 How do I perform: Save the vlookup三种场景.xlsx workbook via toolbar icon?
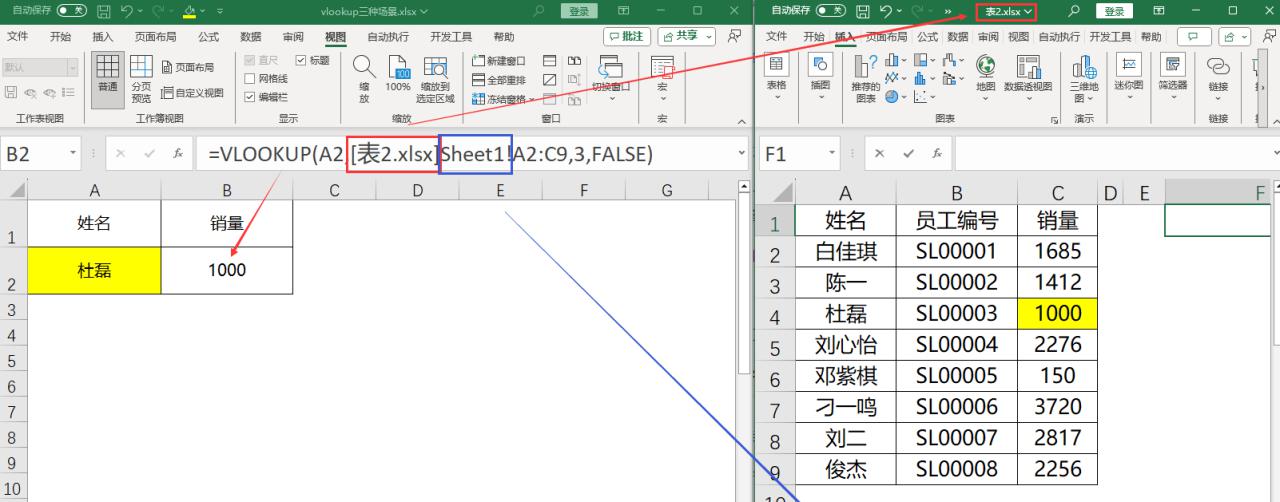103,11
